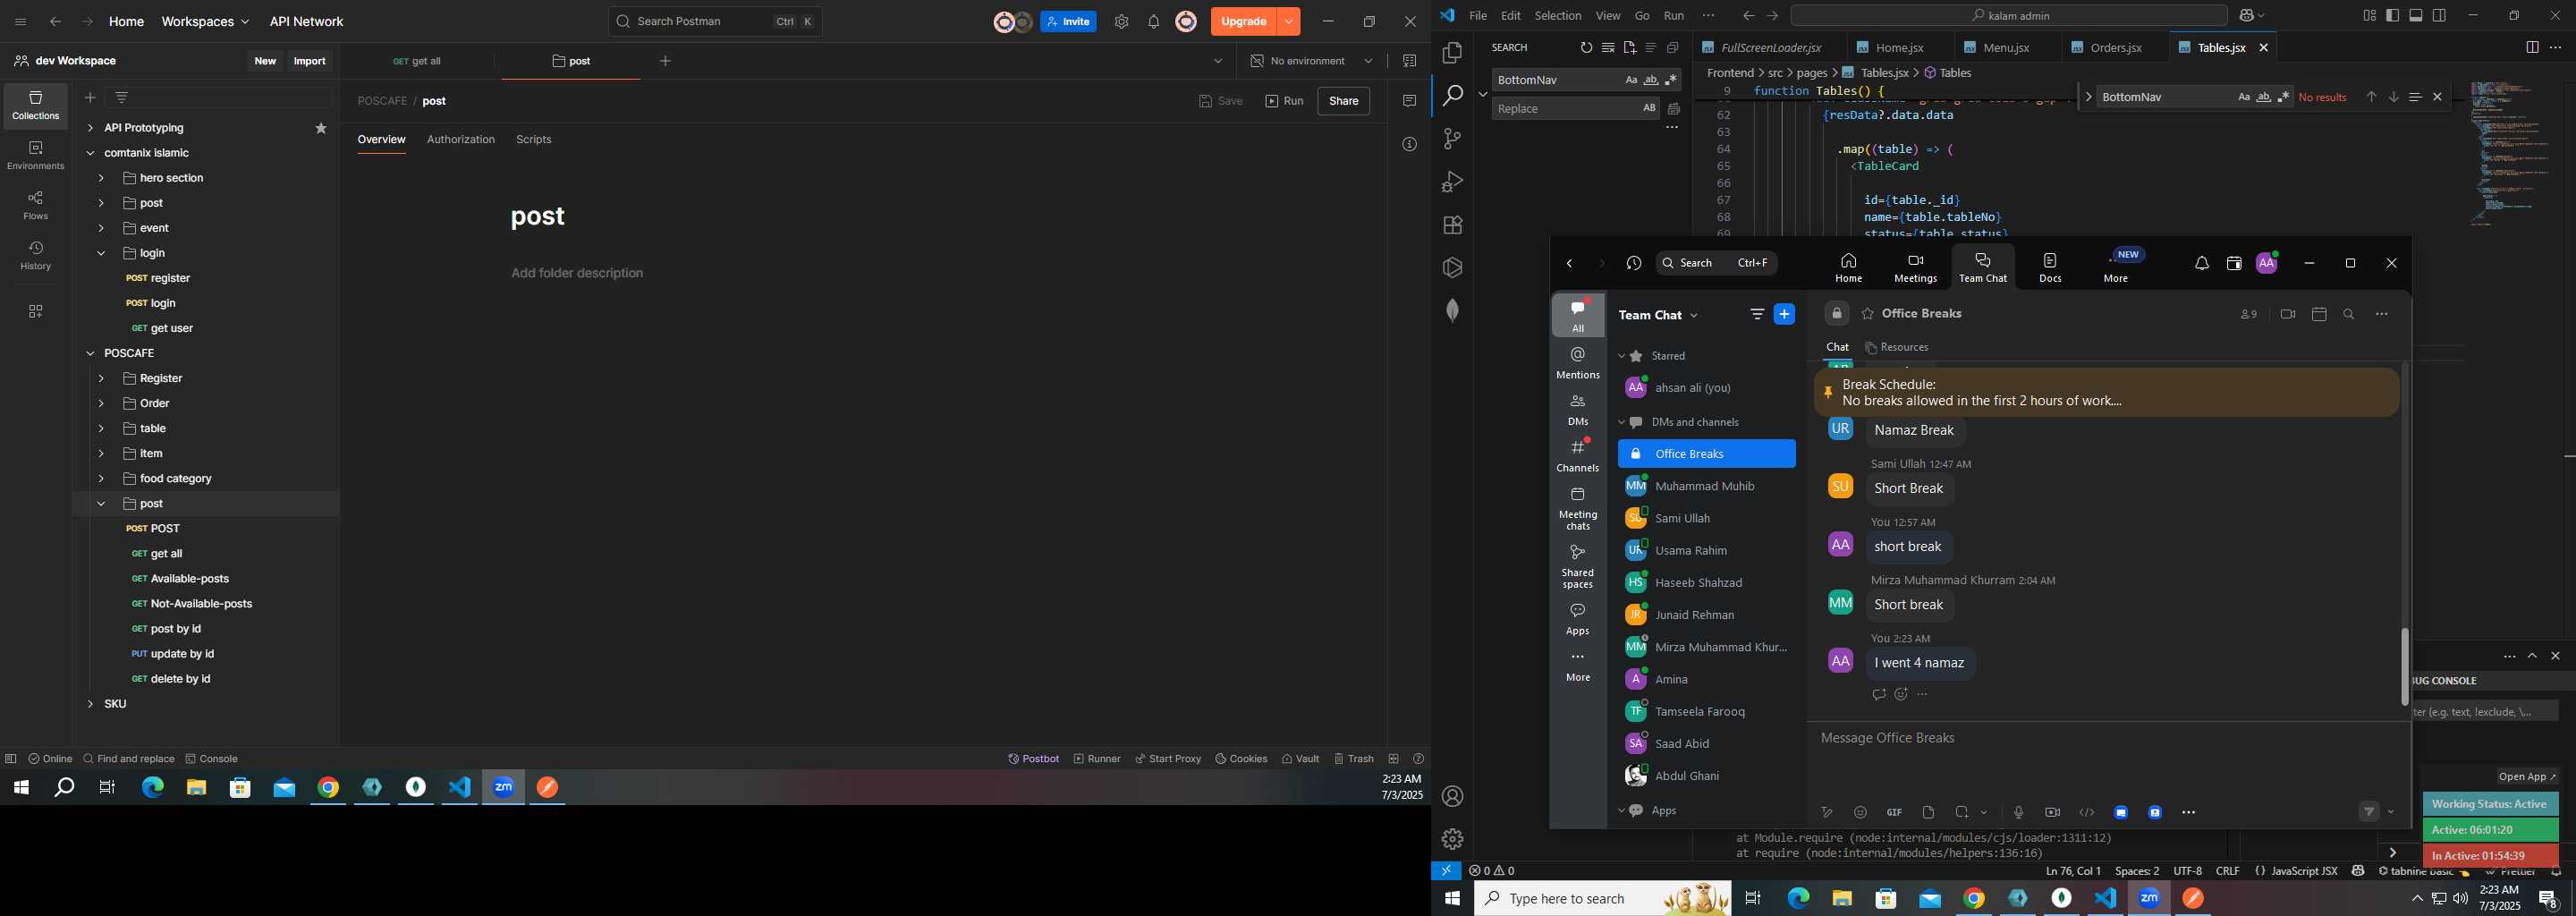Open Mentions in the Zoom sidebar
The height and width of the screenshot is (916, 2576).
coord(1578,363)
